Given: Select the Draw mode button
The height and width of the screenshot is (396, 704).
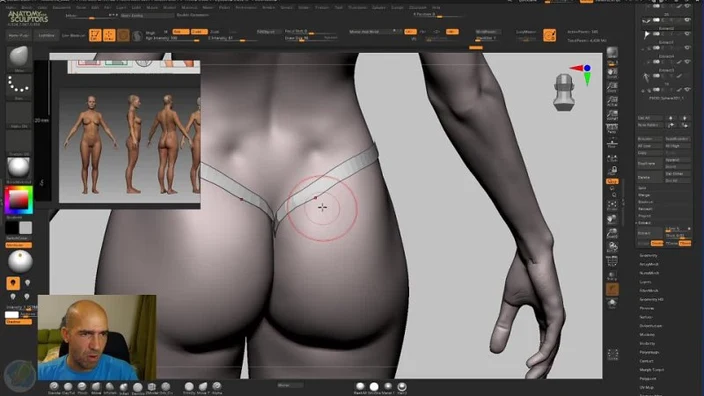Looking at the screenshot, I should pyautogui.click(x=109, y=35).
